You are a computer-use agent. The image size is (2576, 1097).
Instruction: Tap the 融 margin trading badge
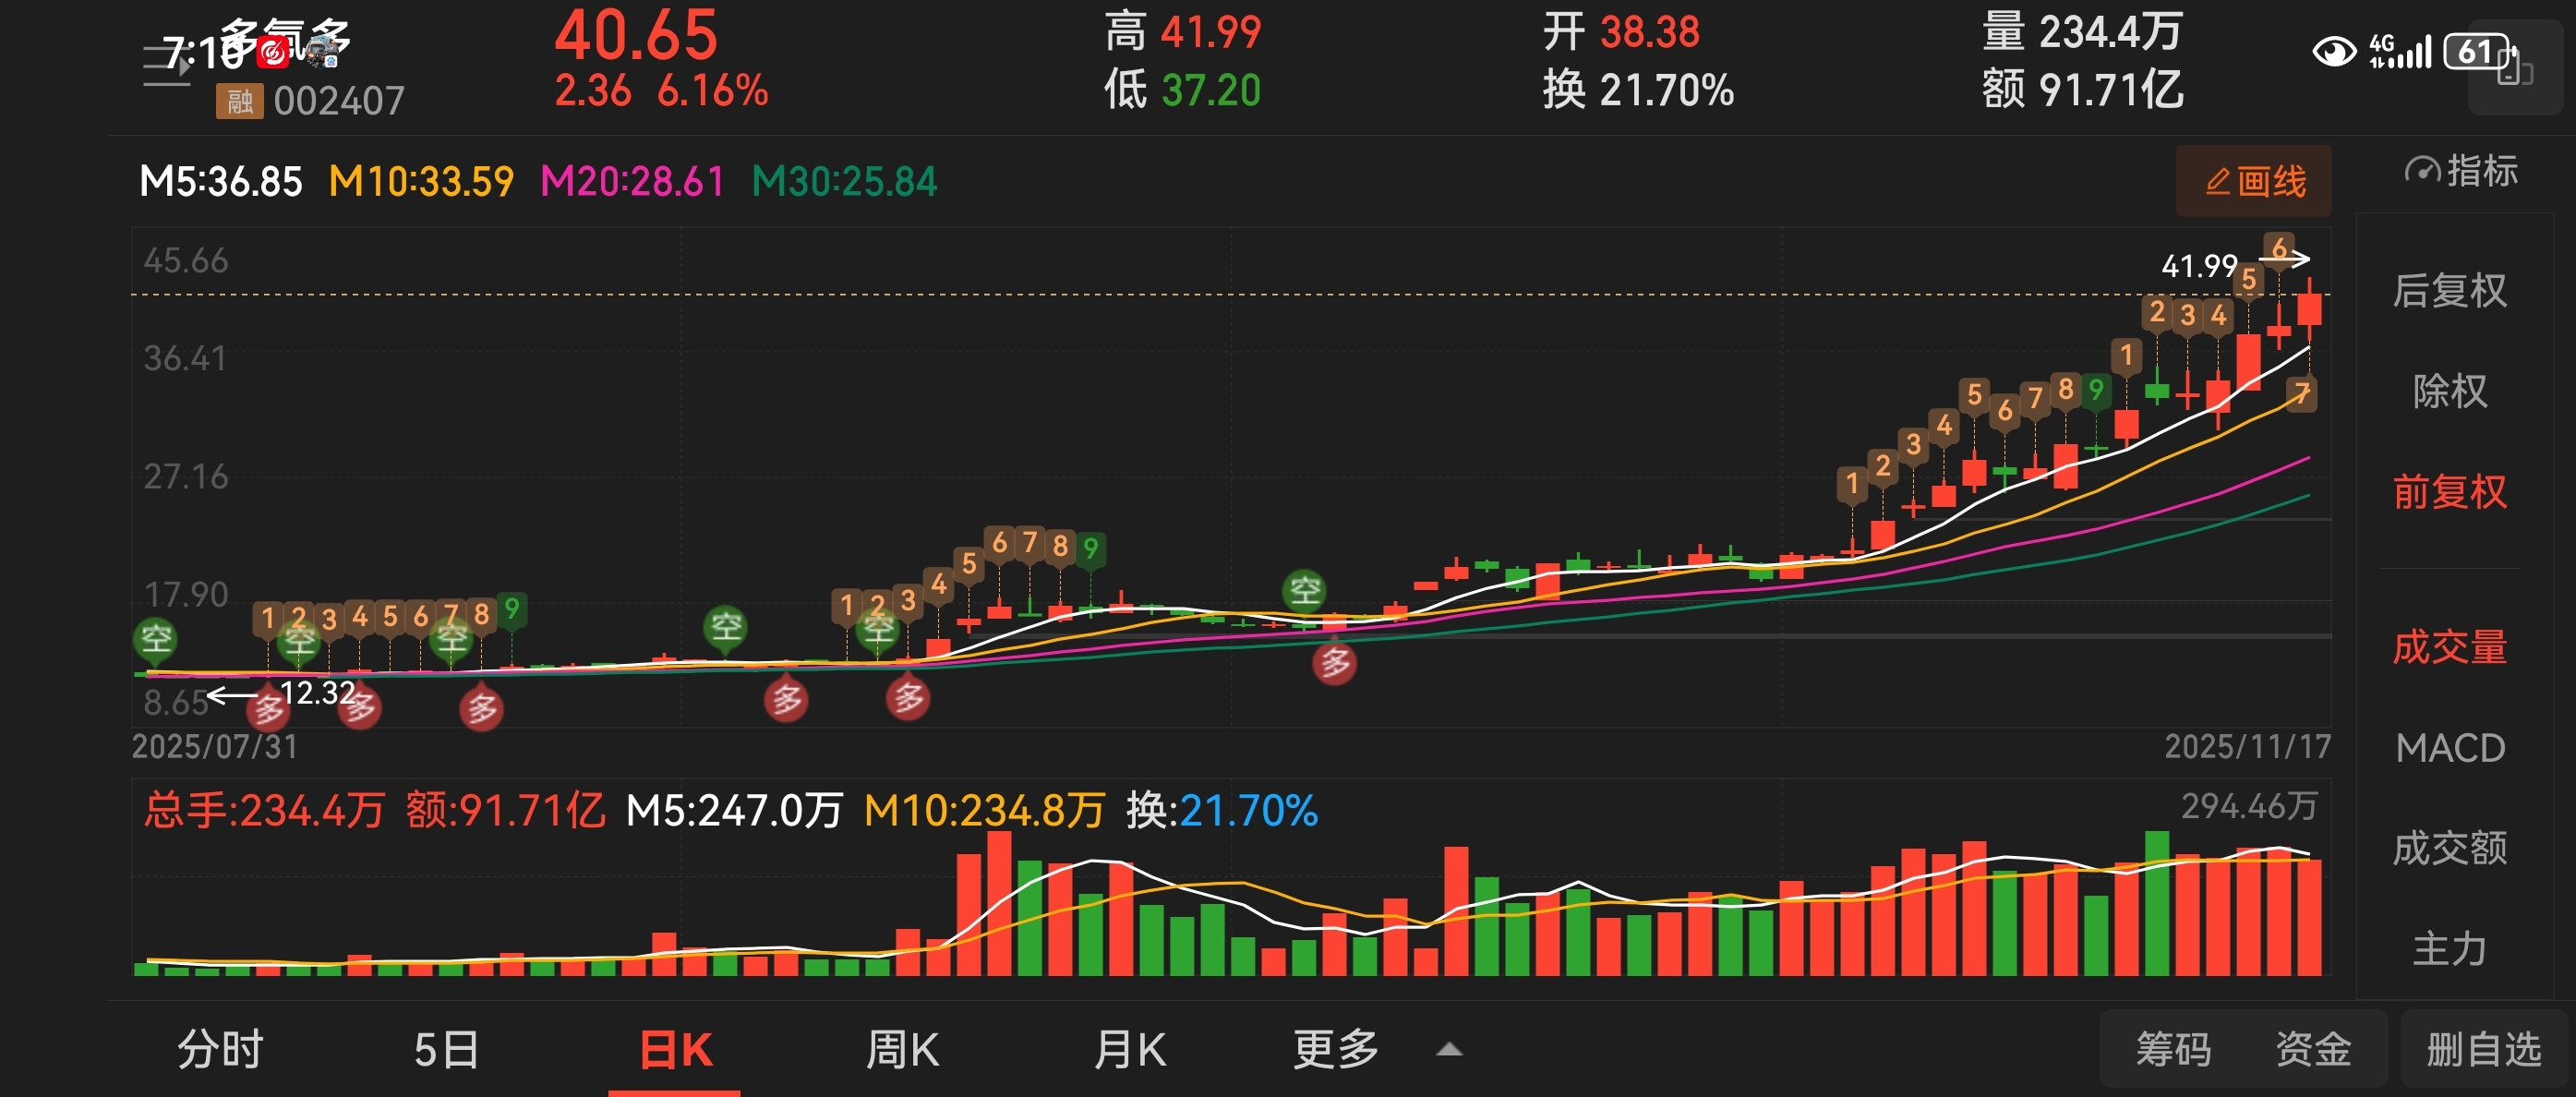[239, 101]
